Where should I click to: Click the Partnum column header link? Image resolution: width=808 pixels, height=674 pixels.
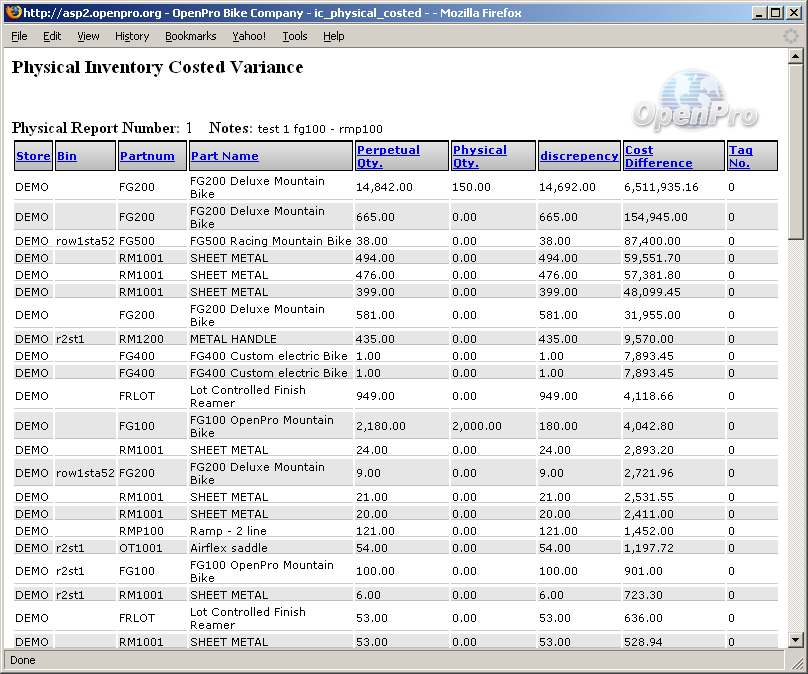[x=147, y=156]
